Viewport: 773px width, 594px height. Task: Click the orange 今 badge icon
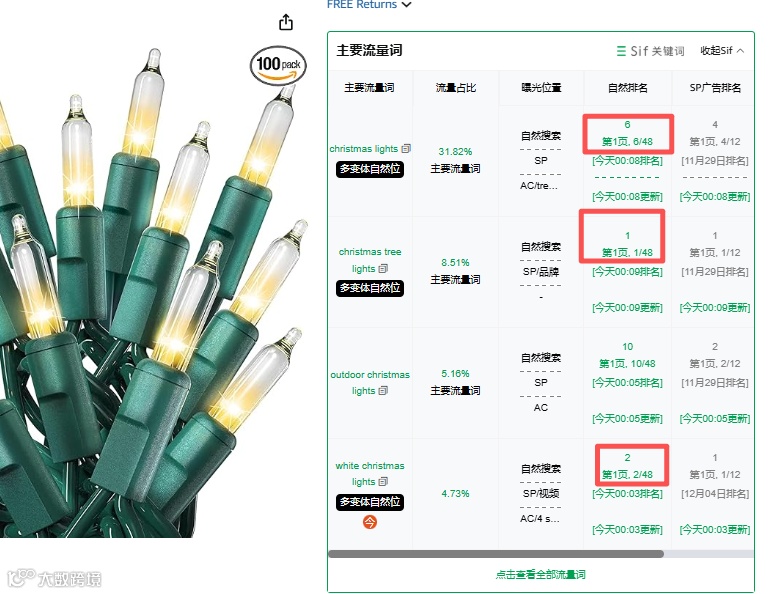[370, 522]
